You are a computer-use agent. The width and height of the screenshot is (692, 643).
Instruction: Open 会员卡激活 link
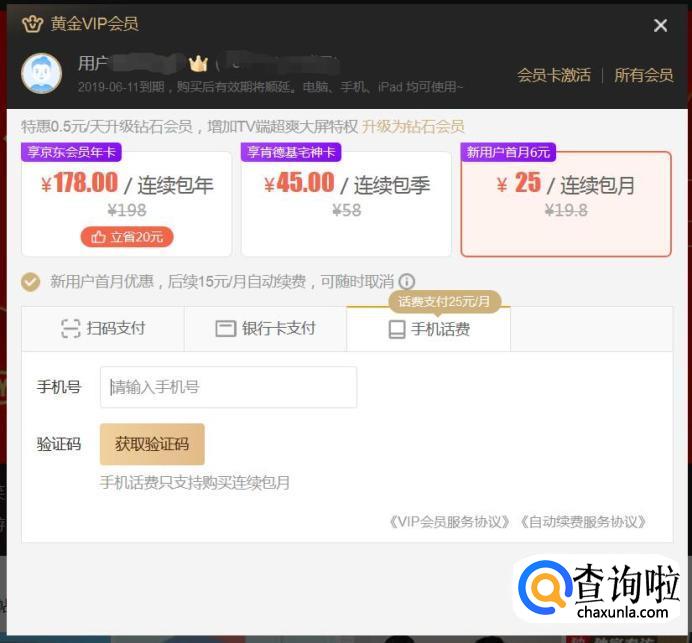tap(554, 75)
